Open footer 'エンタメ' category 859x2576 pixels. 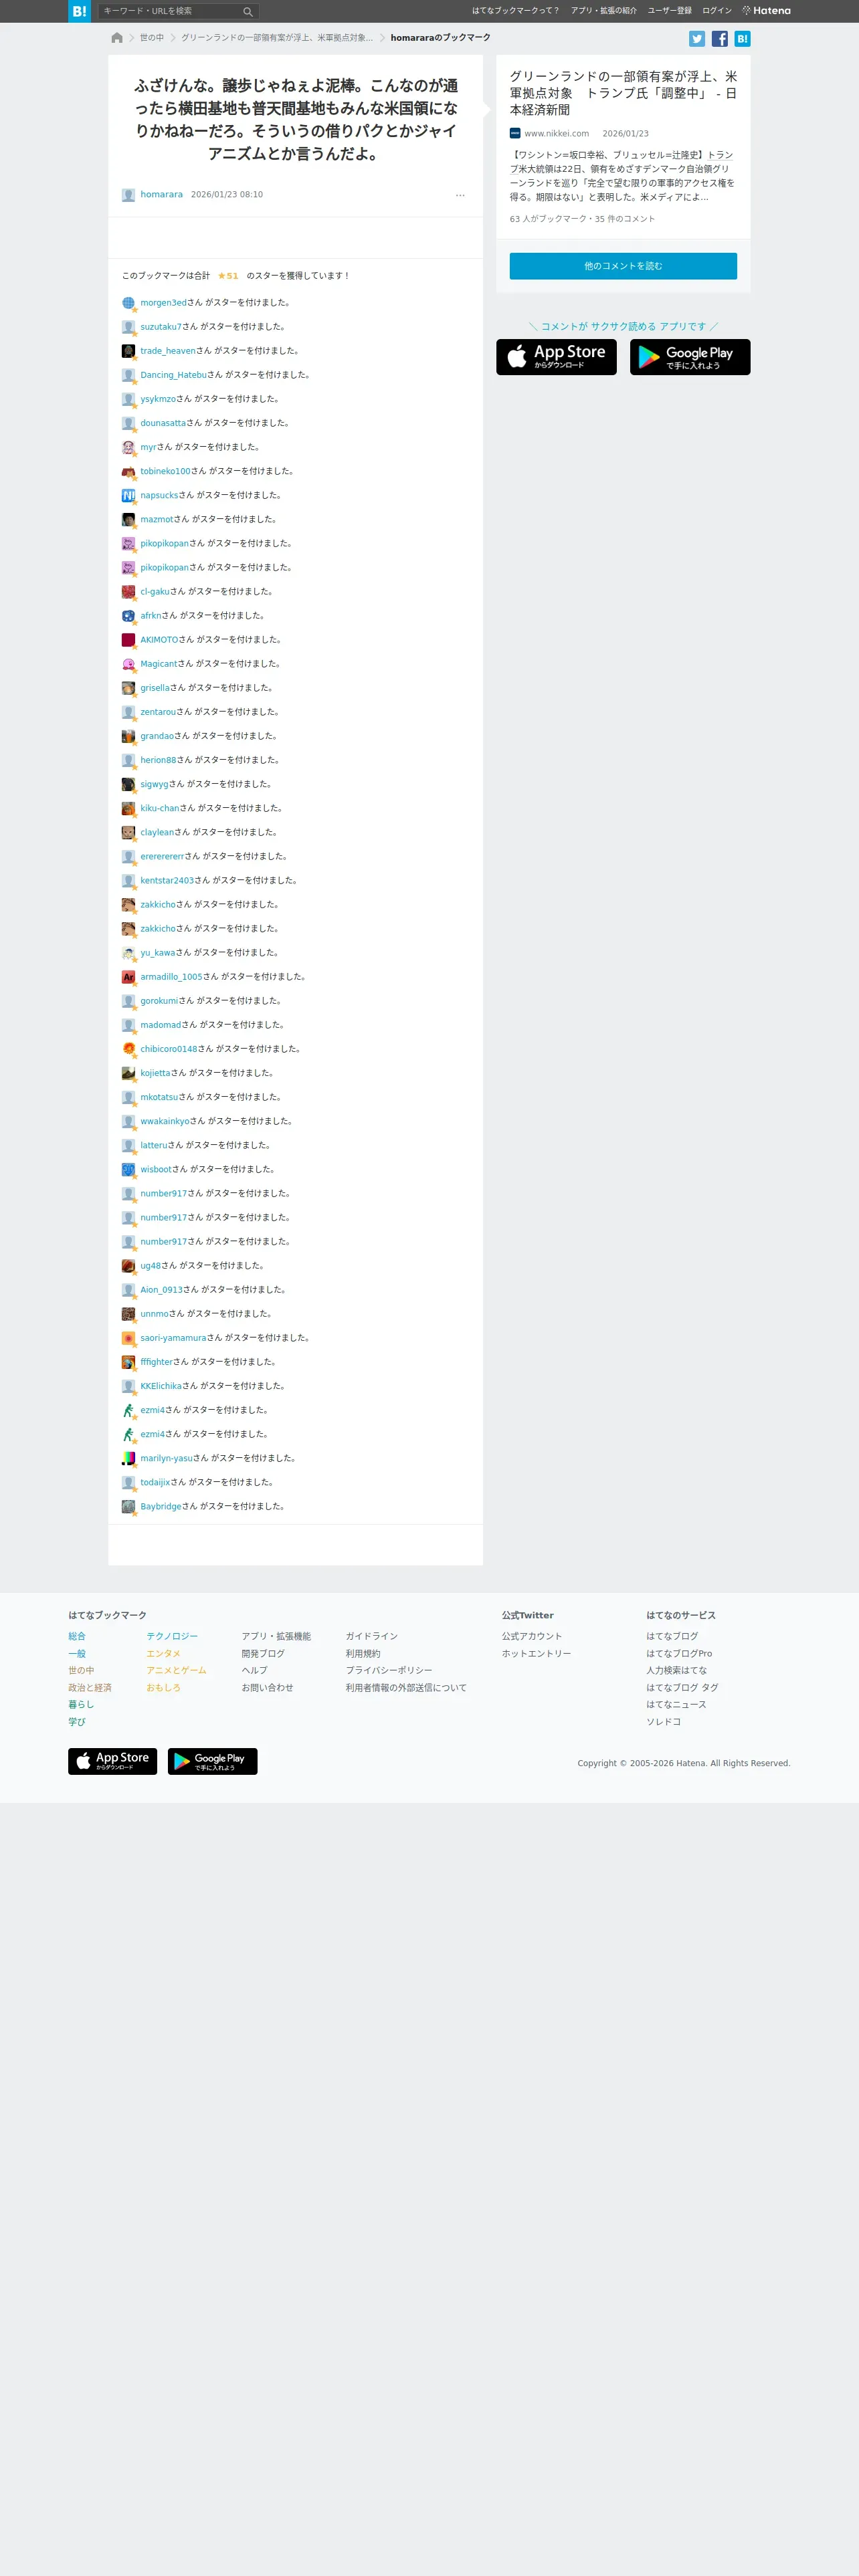click(163, 1654)
